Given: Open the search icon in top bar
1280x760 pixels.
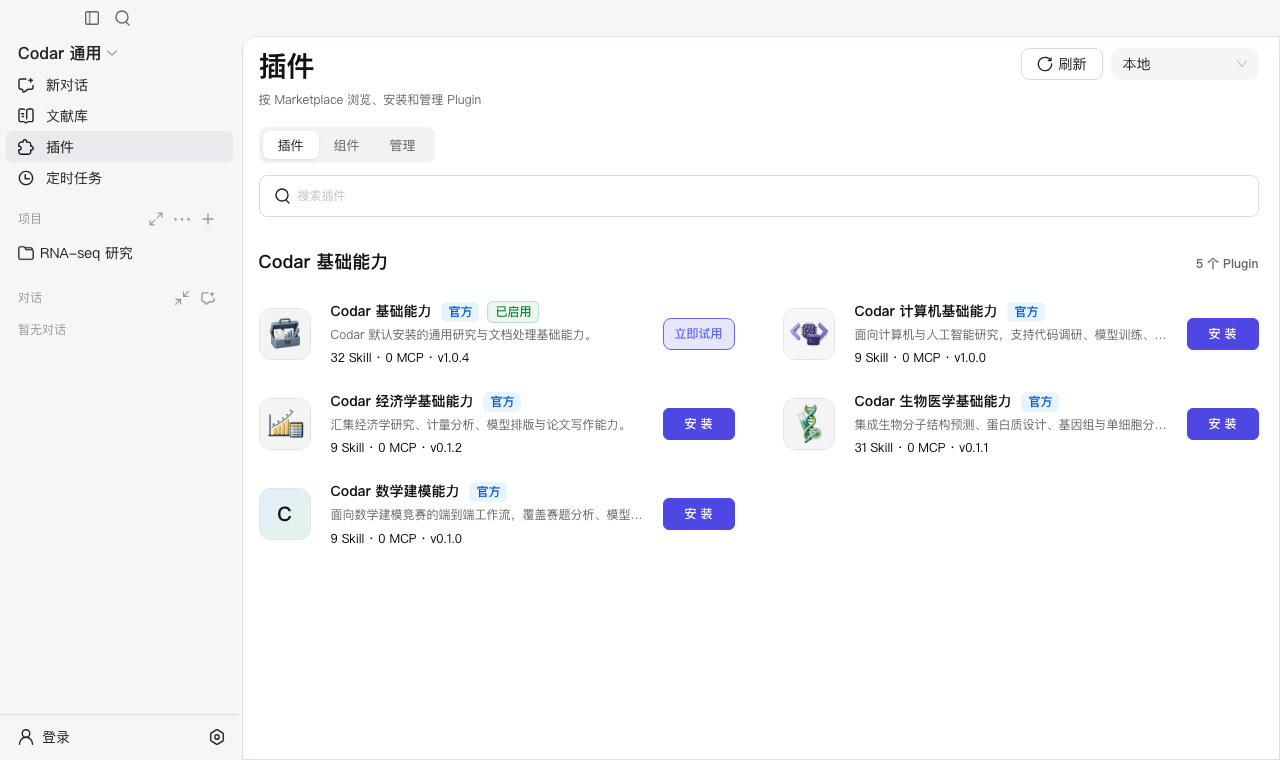Looking at the screenshot, I should (x=123, y=18).
